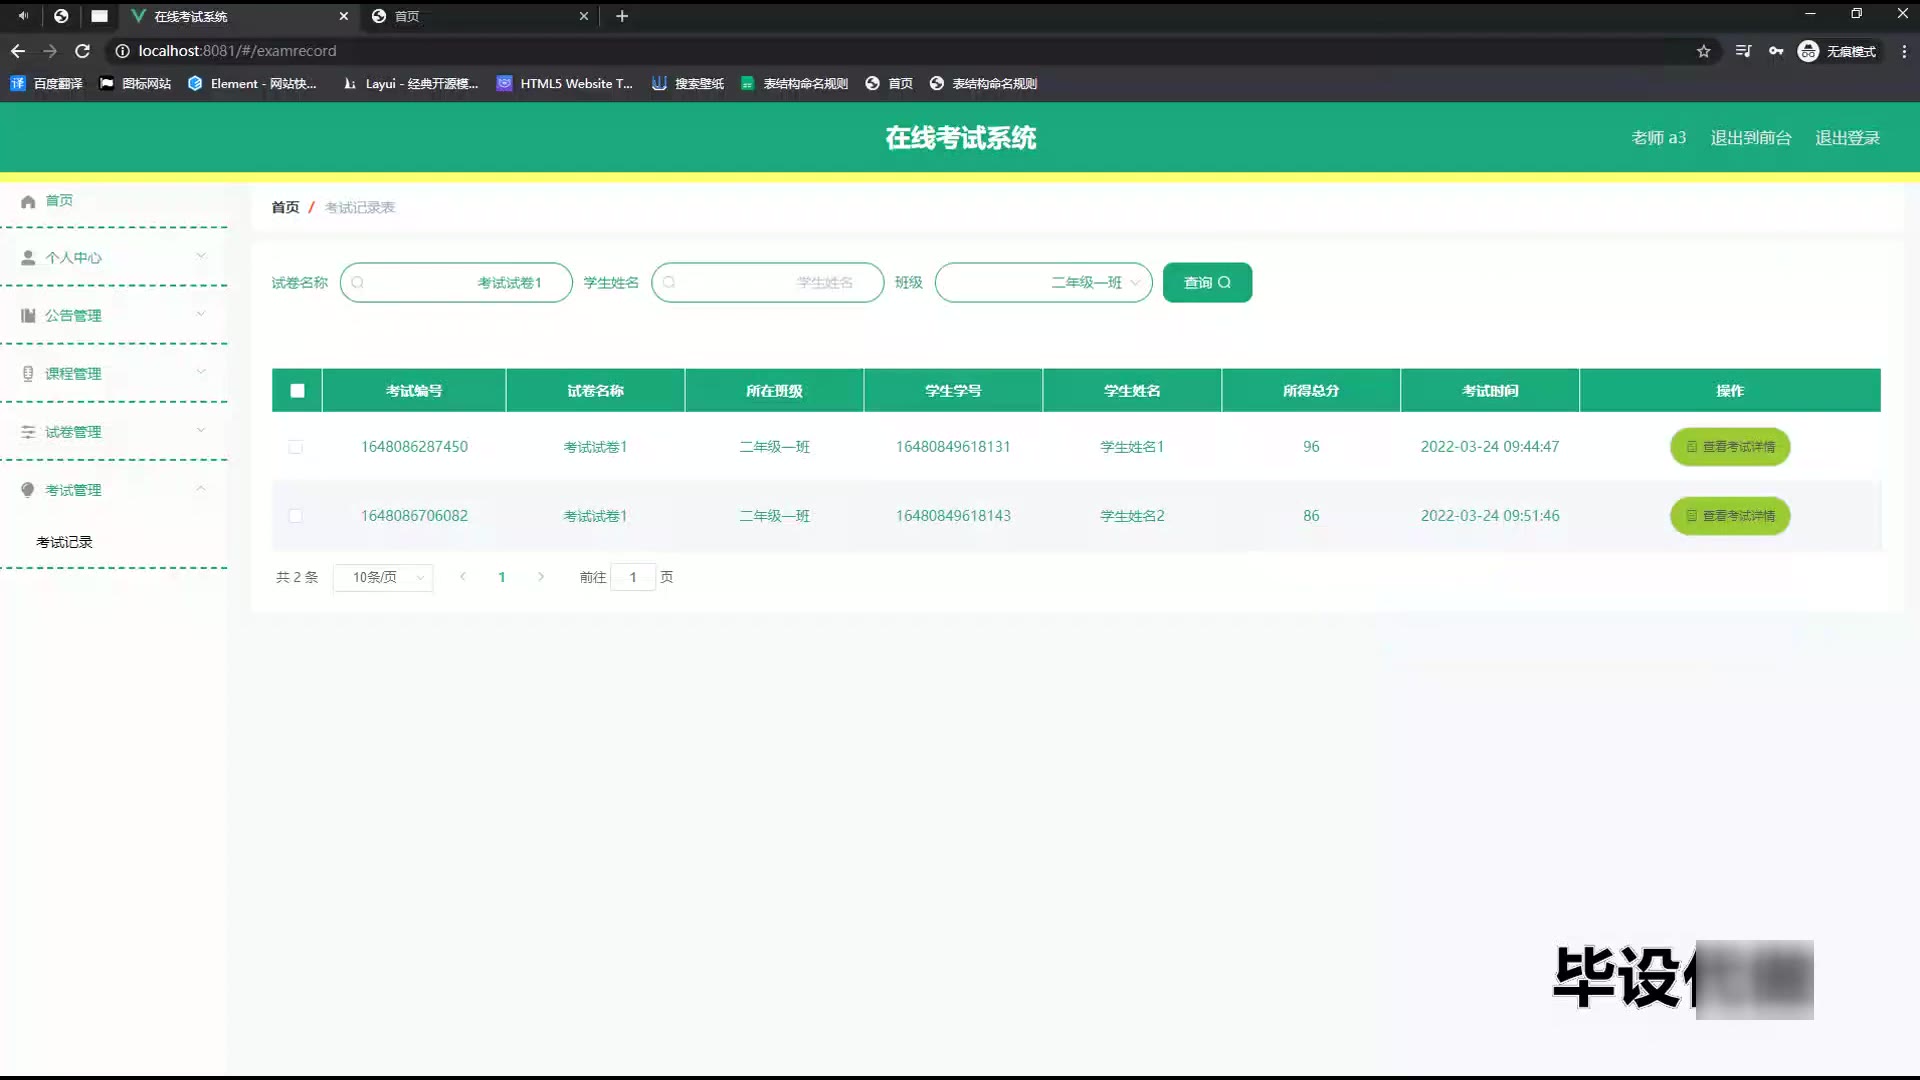The width and height of the screenshot is (1920, 1080).
Task: Click the home icon in the sidebar
Action: (x=28, y=201)
